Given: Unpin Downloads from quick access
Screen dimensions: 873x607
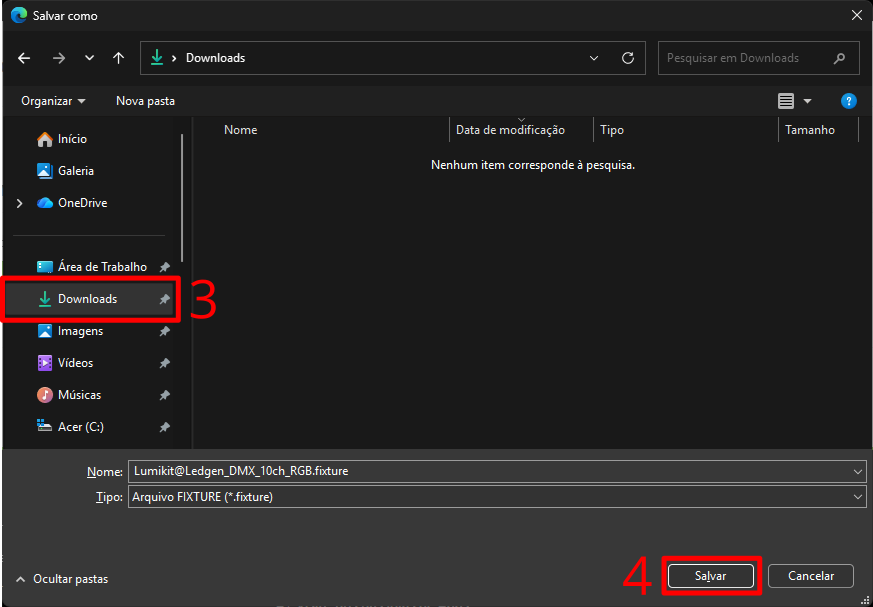Looking at the screenshot, I should [164, 299].
